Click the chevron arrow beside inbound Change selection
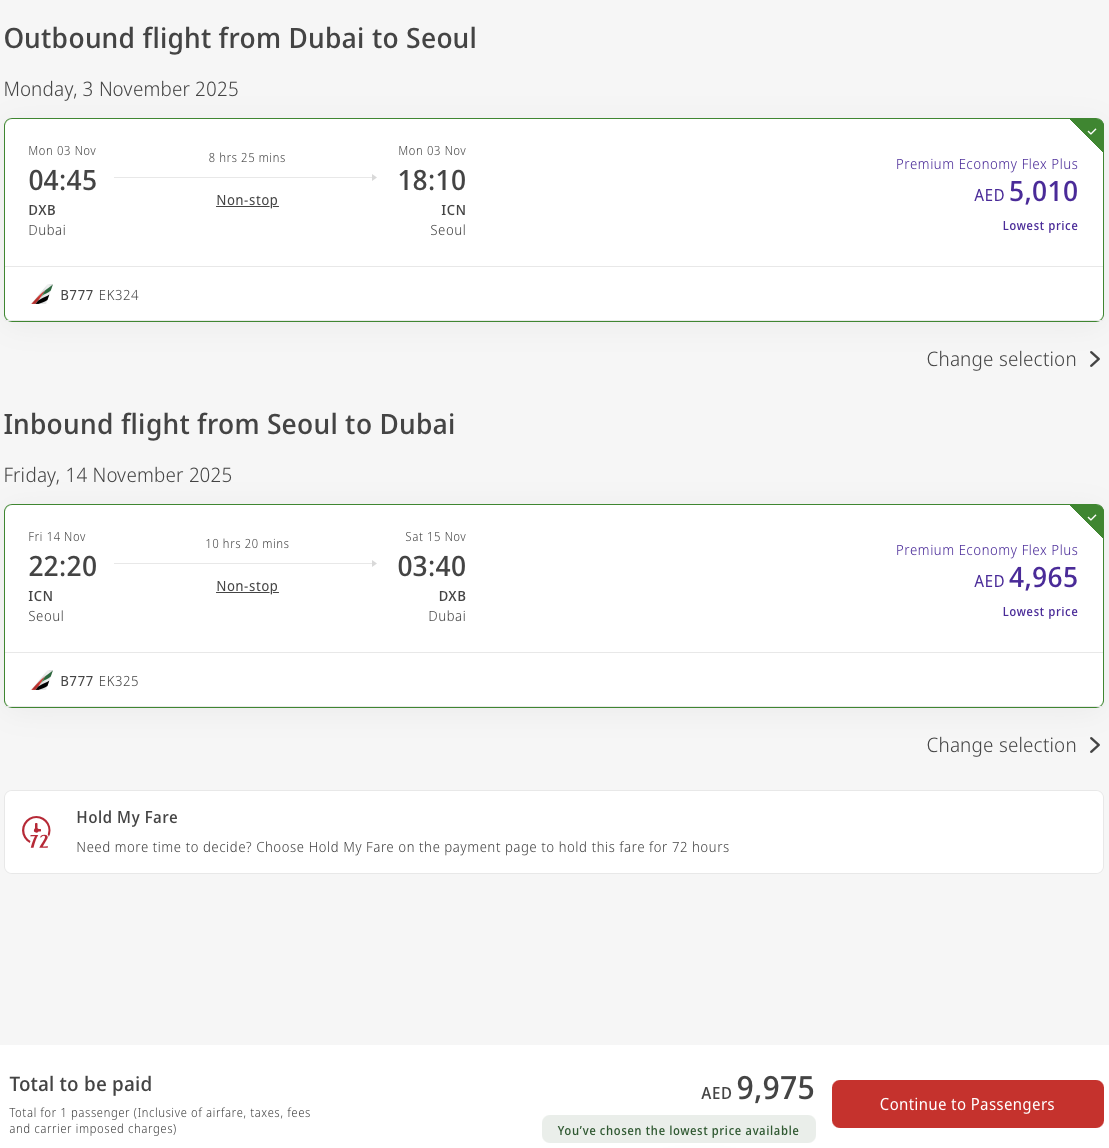Image resolution: width=1109 pixels, height=1148 pixels. (x=1094, y=745)
